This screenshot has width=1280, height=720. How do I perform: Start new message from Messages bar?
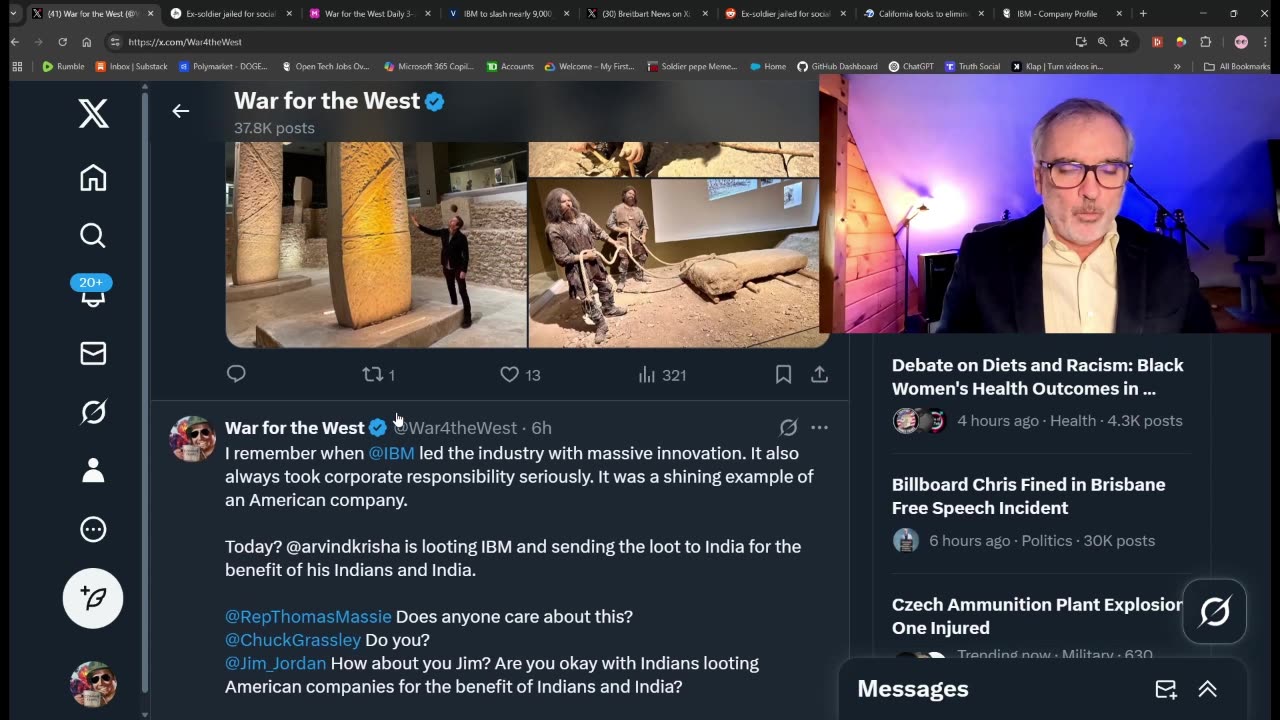click(x=1166, y=689)
